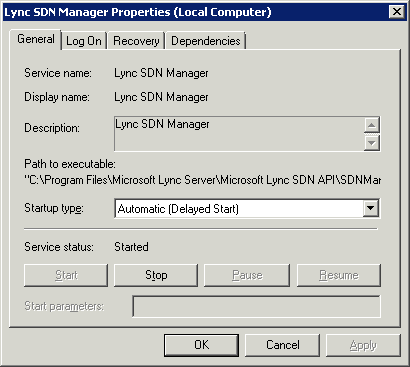
Task: Click the Start parameters input field
Action: 256,306
